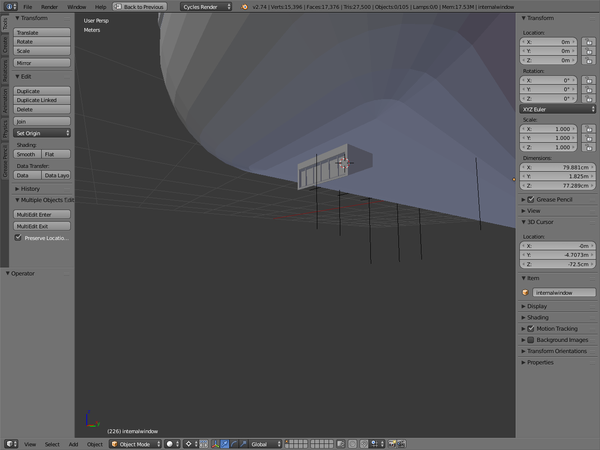
Task: Click the object icon beside internalwindow name
Action: pyautogui.click(x=526, y=293)
